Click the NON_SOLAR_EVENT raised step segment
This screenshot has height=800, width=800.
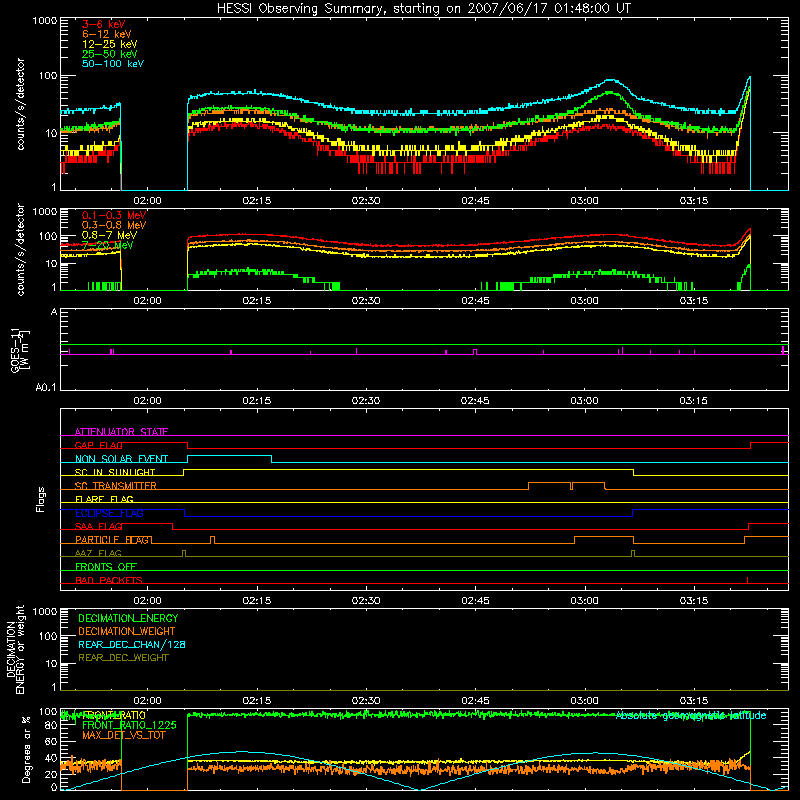click(229, 456)
